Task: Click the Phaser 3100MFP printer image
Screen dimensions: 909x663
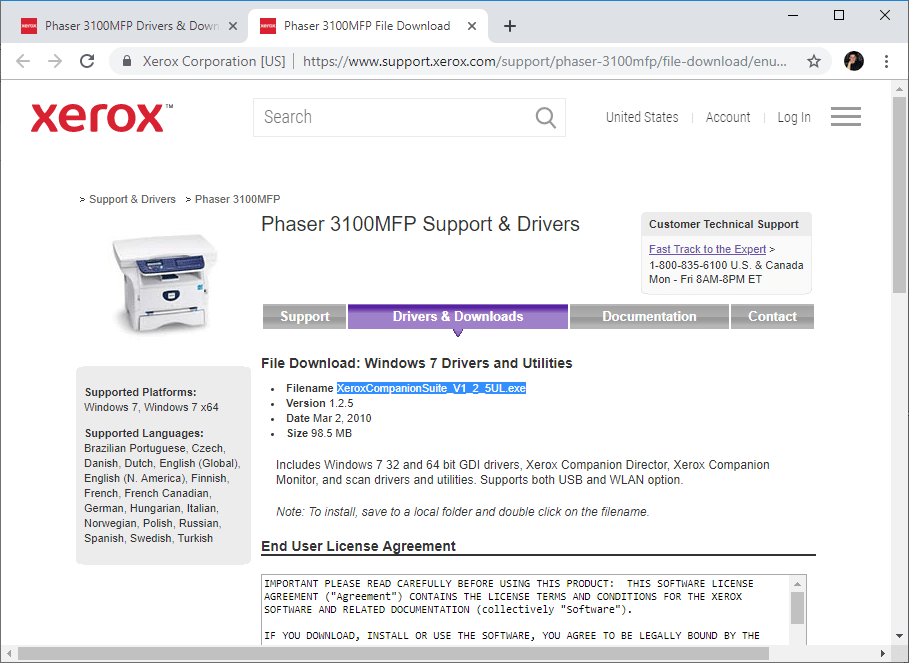Action: click(x=165, y=283)
